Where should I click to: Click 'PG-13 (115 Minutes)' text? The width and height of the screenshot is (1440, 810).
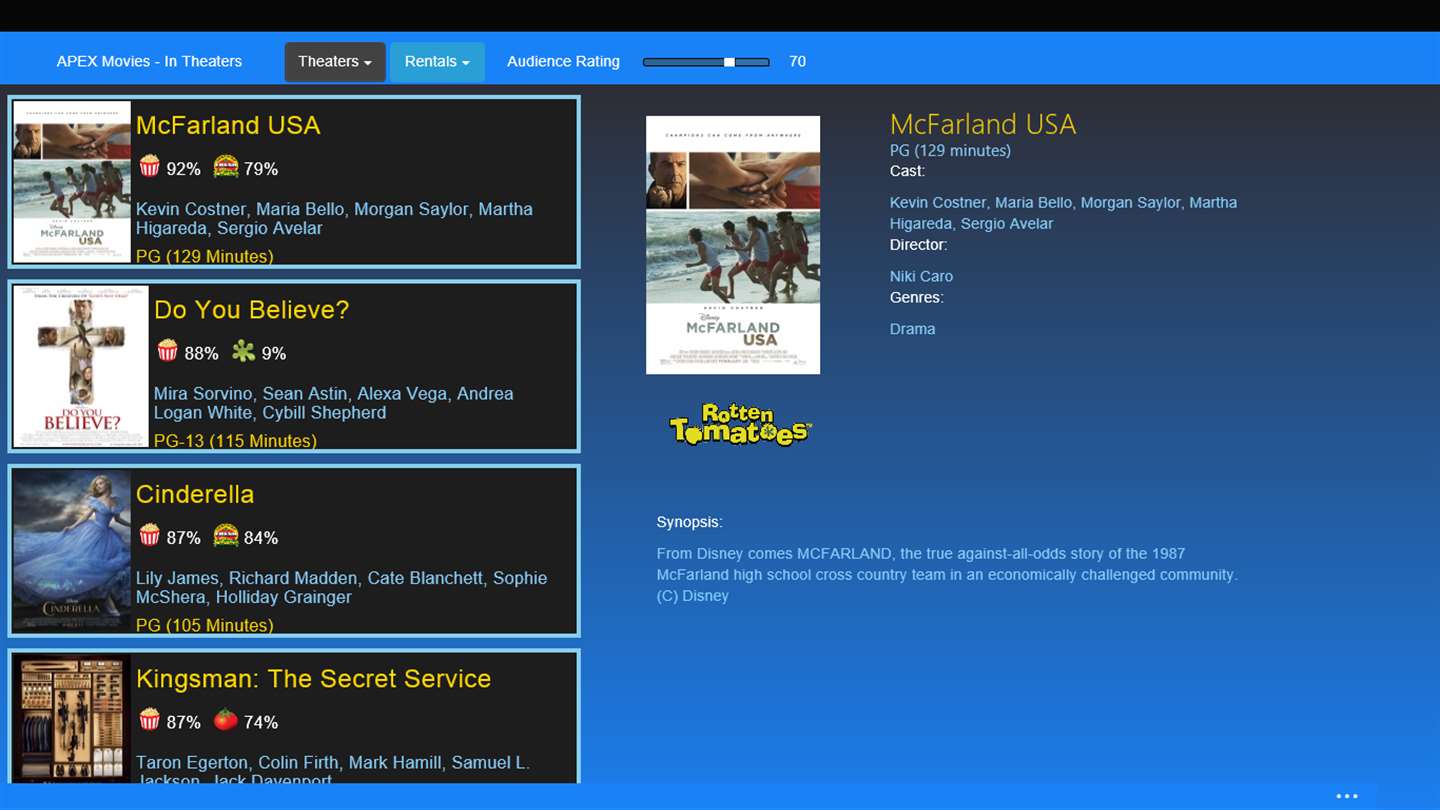pyautogui.click(x=235, y=441)
